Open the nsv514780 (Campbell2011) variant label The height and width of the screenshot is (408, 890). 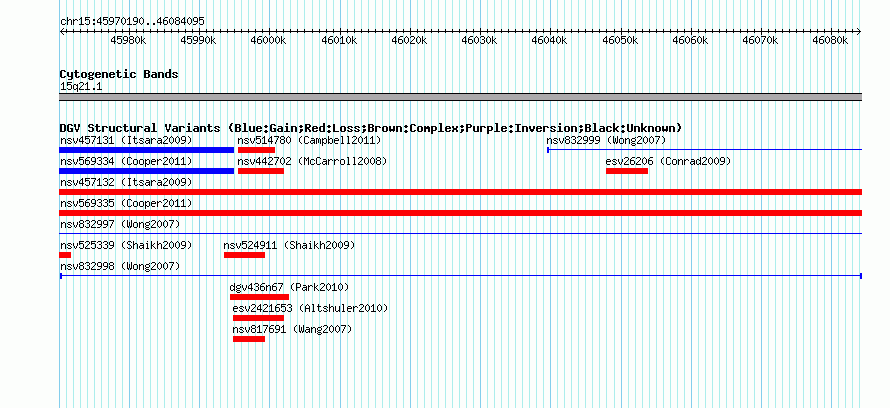tap(309, 140)
